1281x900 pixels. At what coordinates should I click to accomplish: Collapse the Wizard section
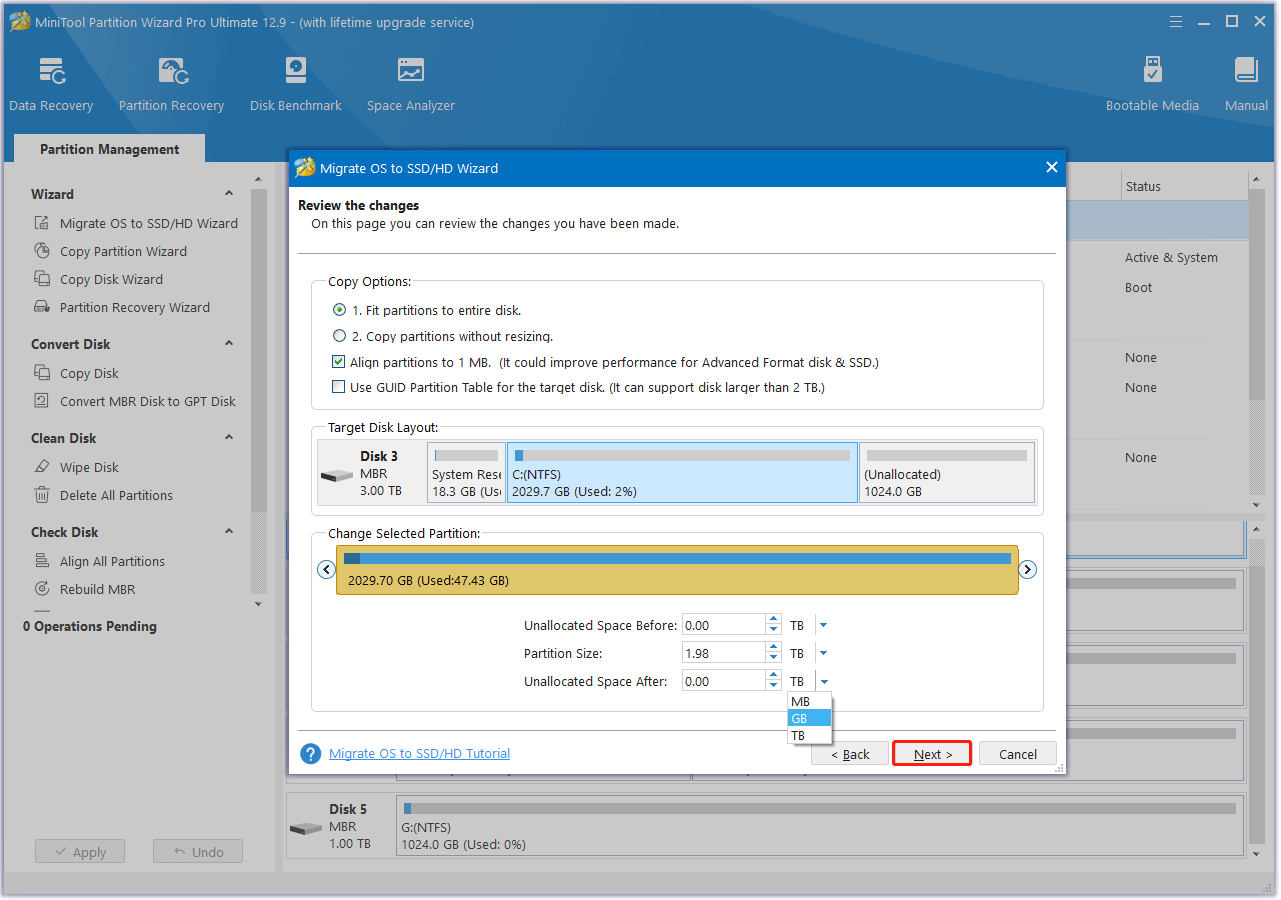tap(229, 193)
